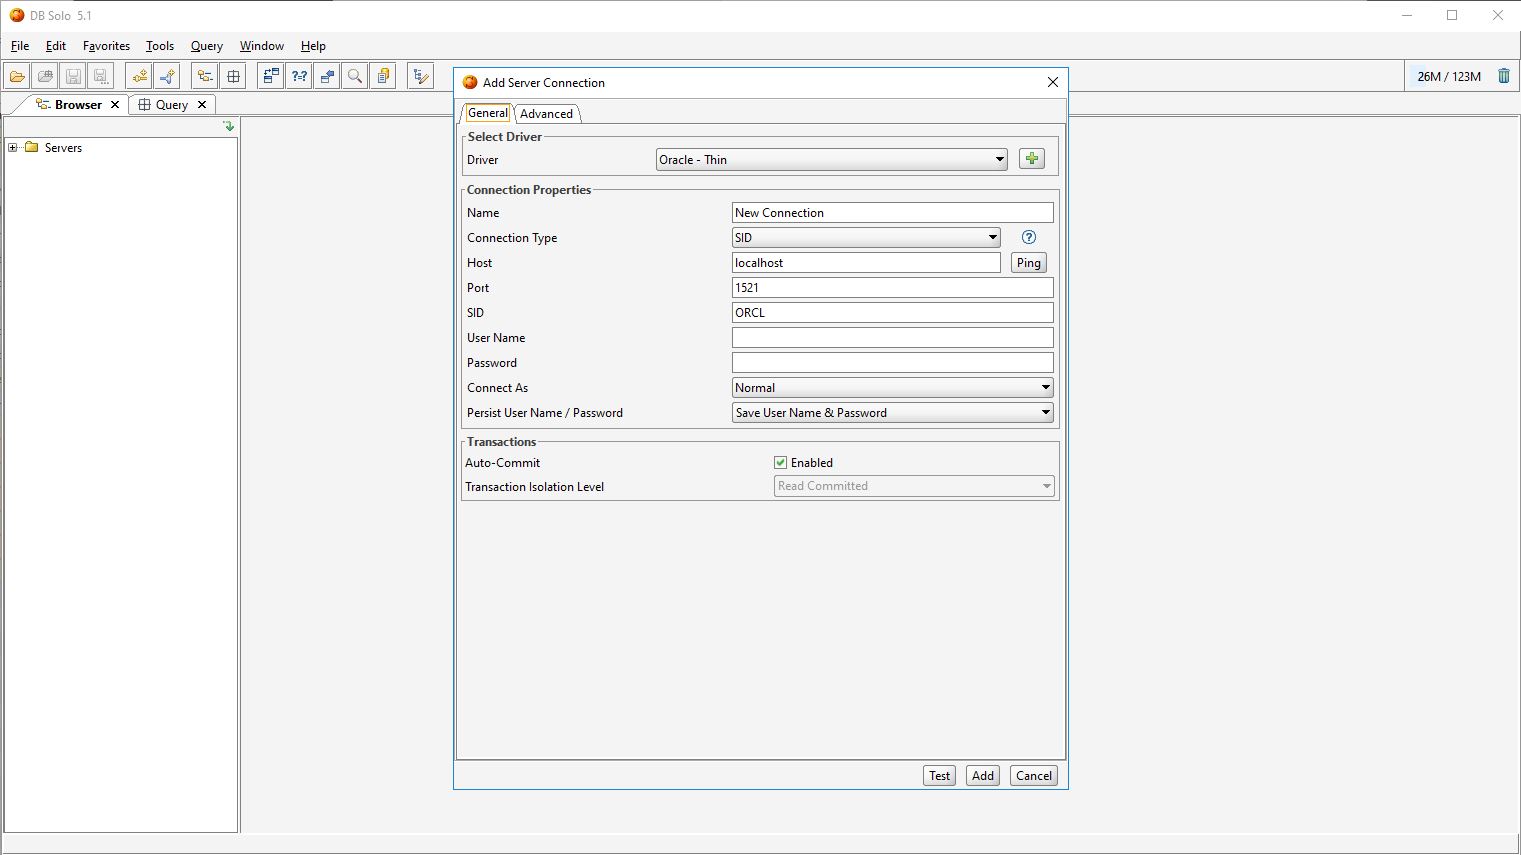Open the Help menu

point(313,45)
